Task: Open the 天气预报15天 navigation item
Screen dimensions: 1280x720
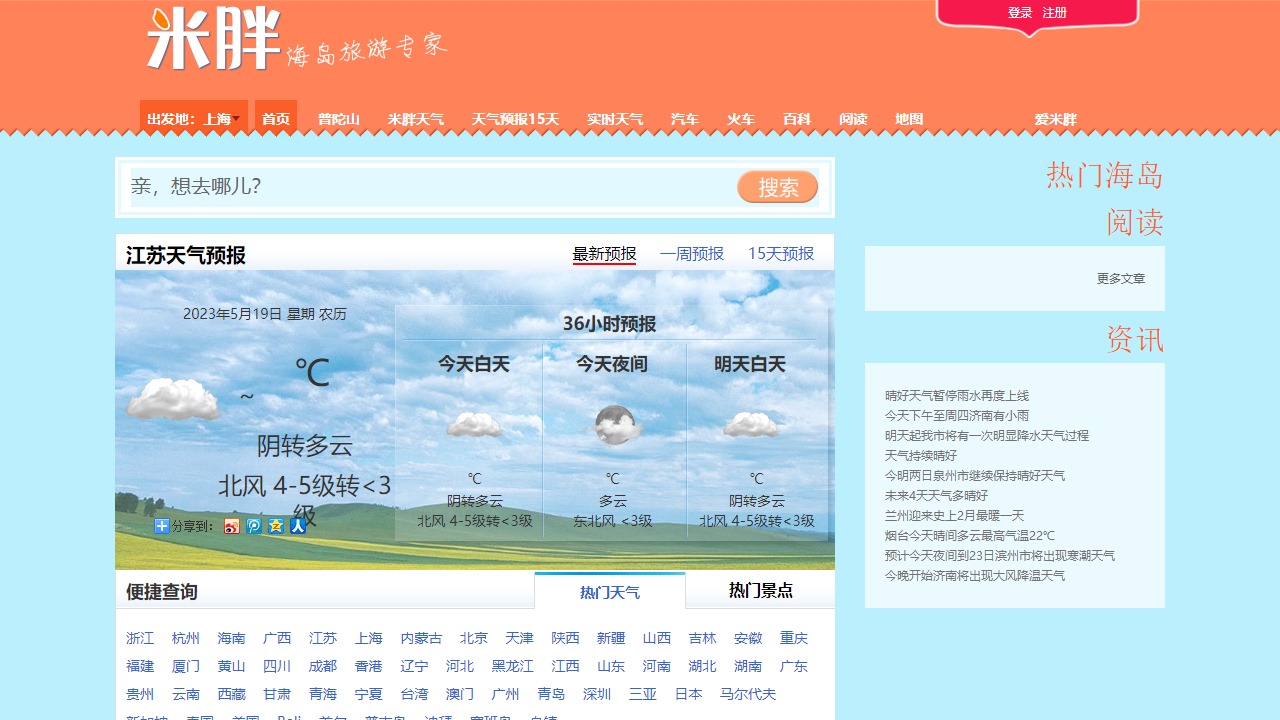Action: click(x=516, y=118)
